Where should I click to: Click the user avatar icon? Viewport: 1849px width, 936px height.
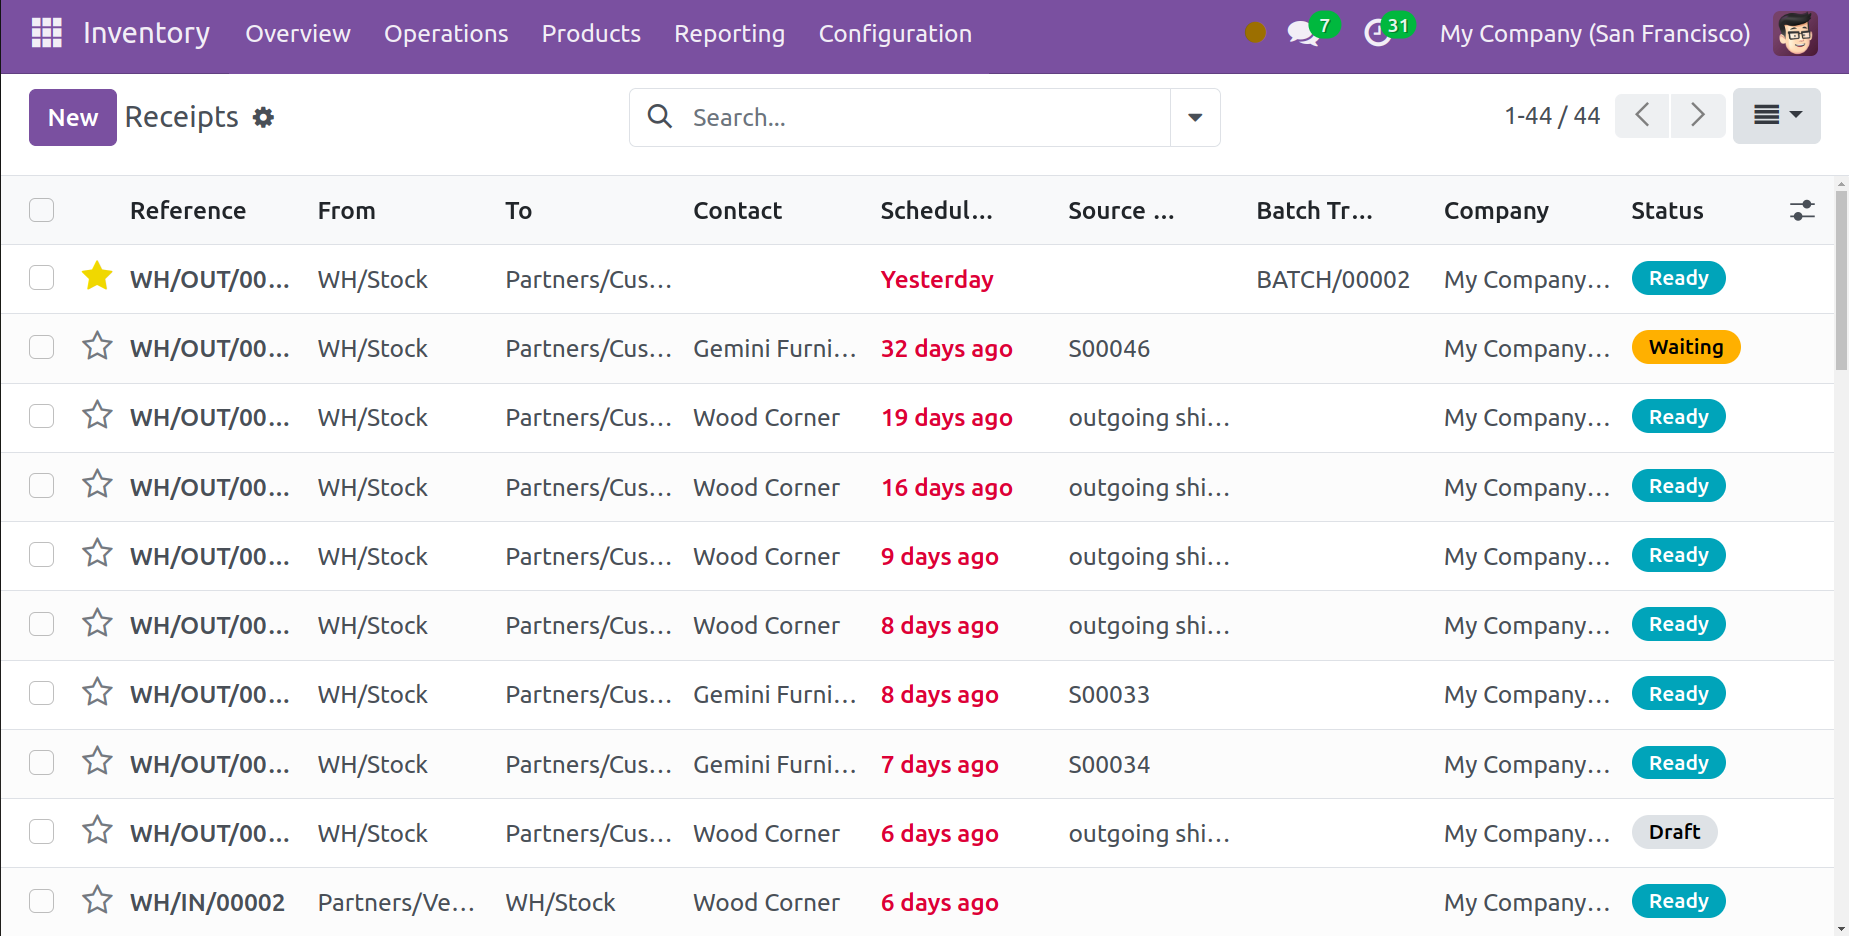(x=1795, y=33)
